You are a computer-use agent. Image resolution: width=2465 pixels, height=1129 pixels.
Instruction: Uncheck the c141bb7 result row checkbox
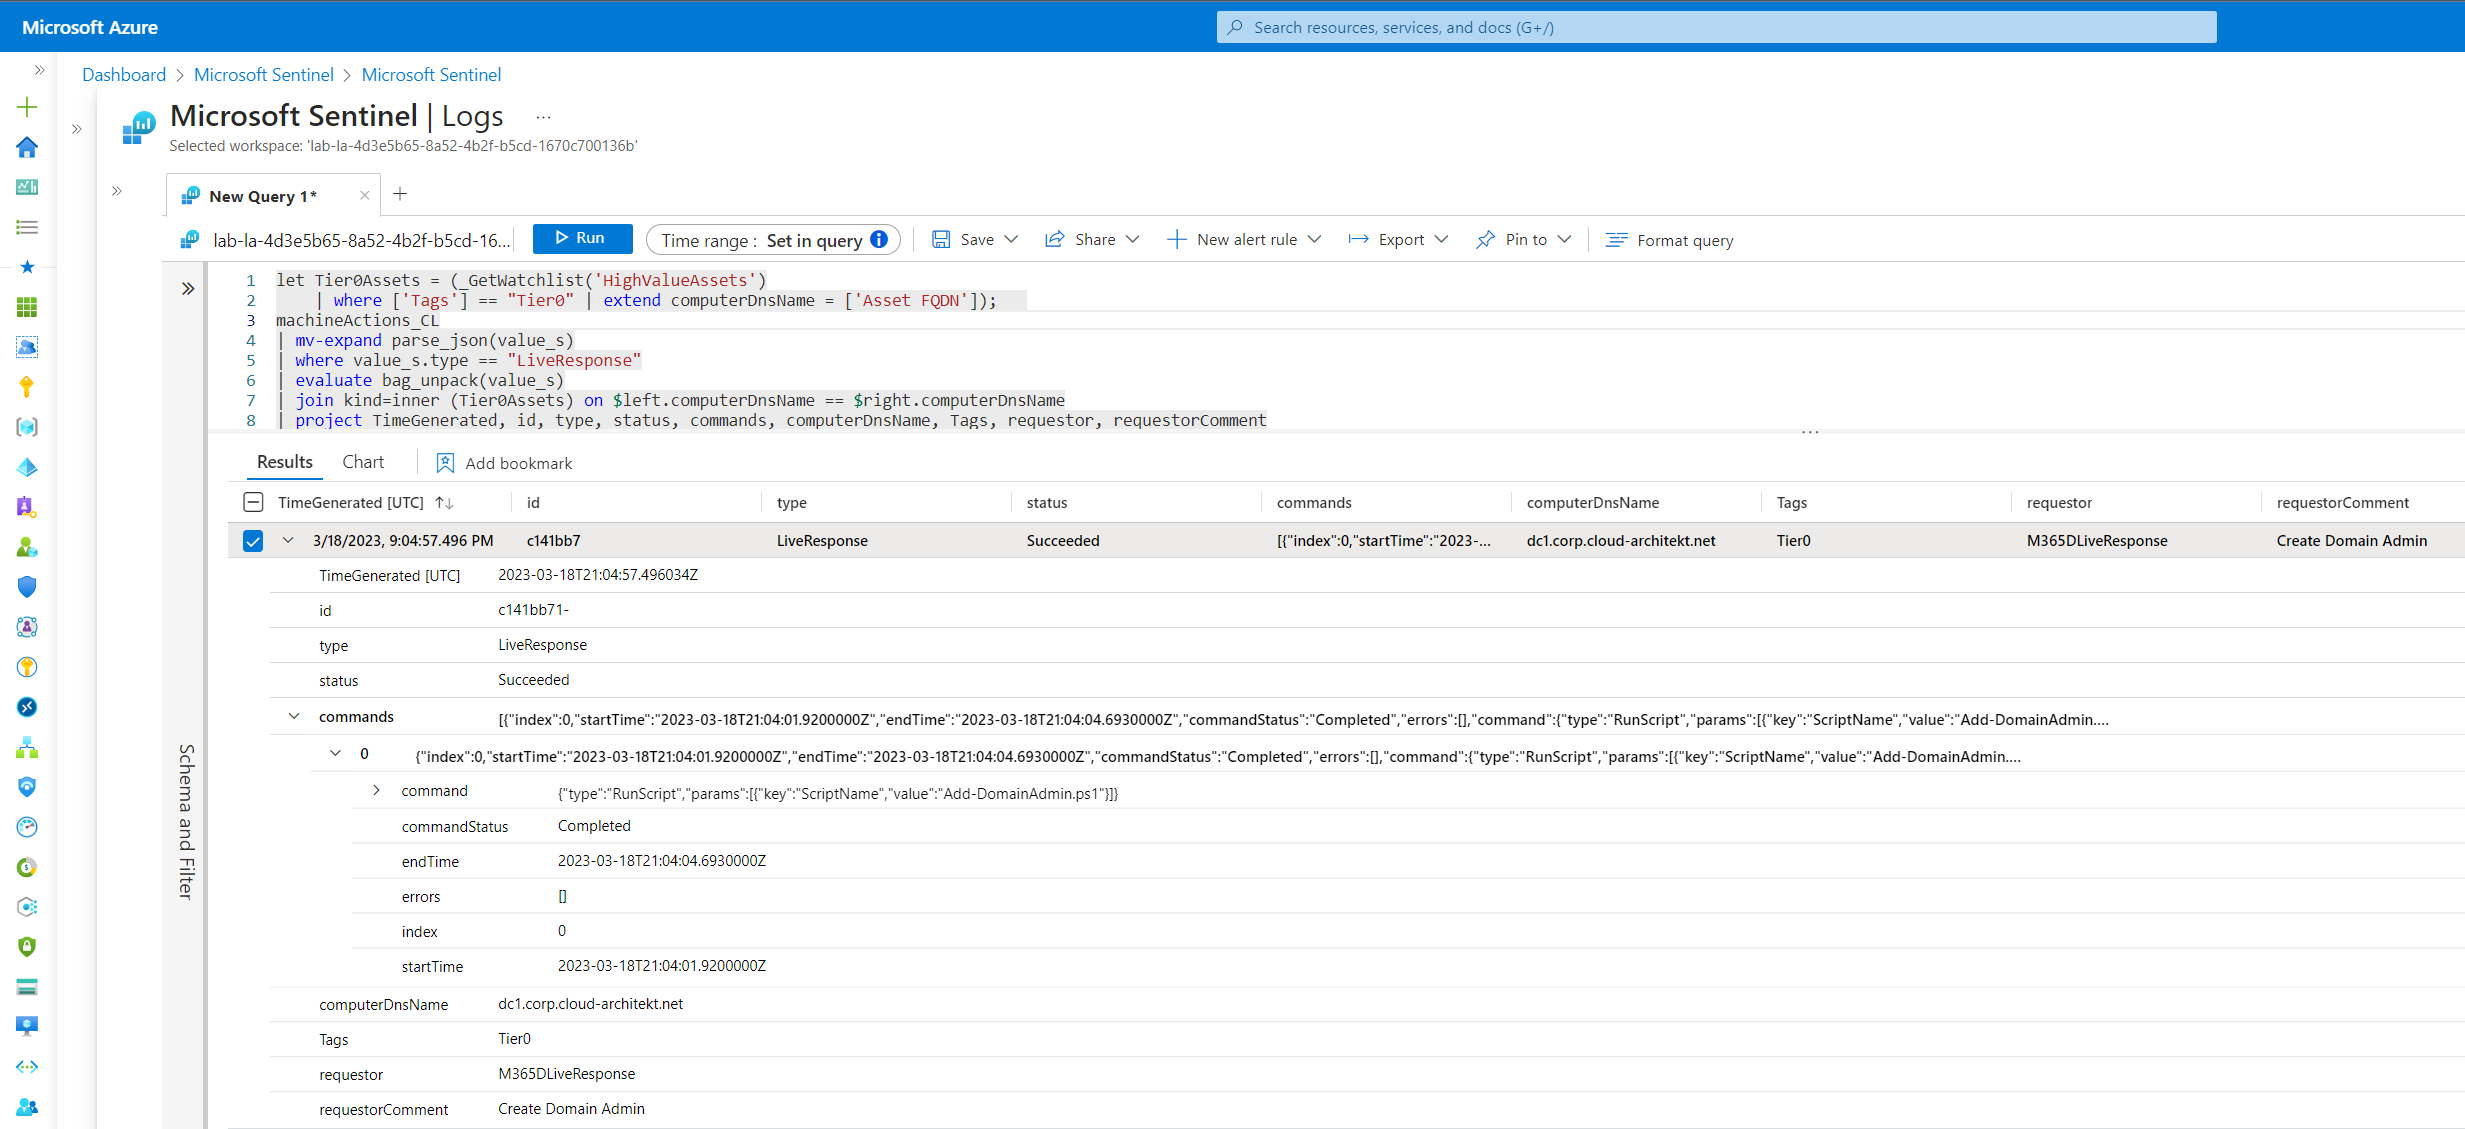click(253, 541)
